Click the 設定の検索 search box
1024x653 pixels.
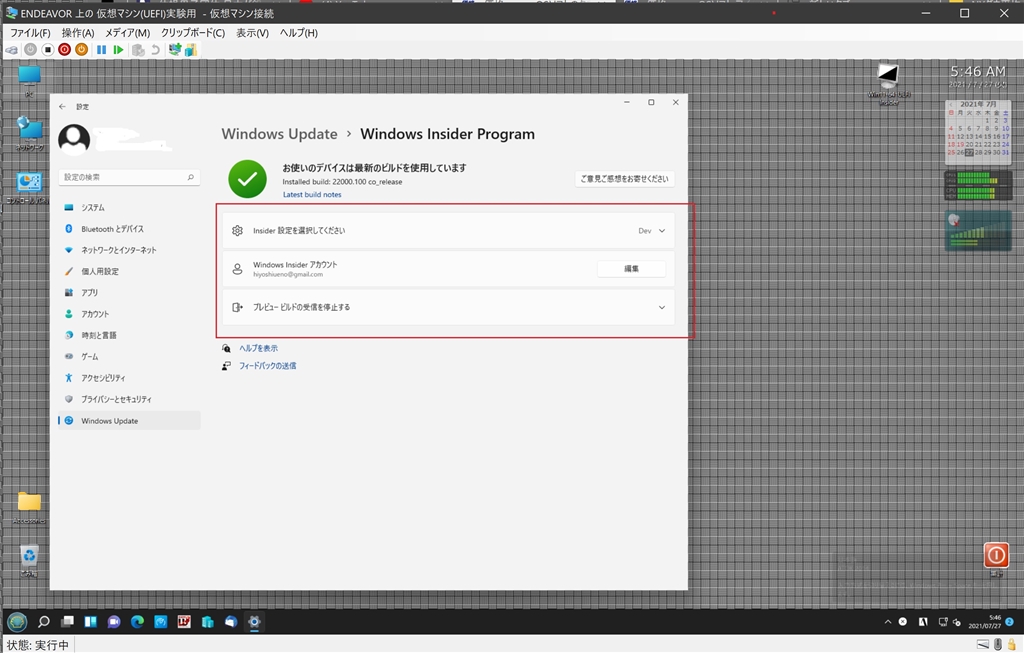[x=129, y=177]
